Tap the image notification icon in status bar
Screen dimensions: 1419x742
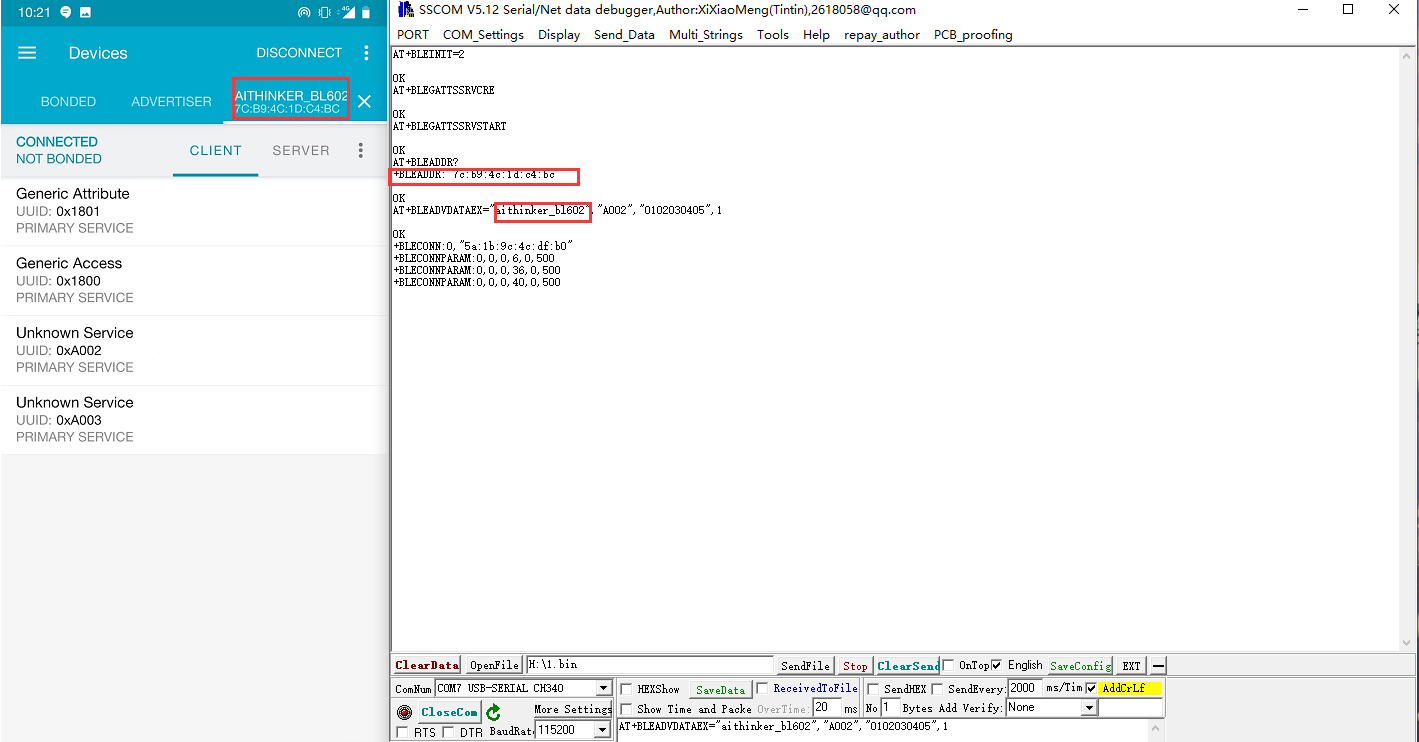click(85, 12)
